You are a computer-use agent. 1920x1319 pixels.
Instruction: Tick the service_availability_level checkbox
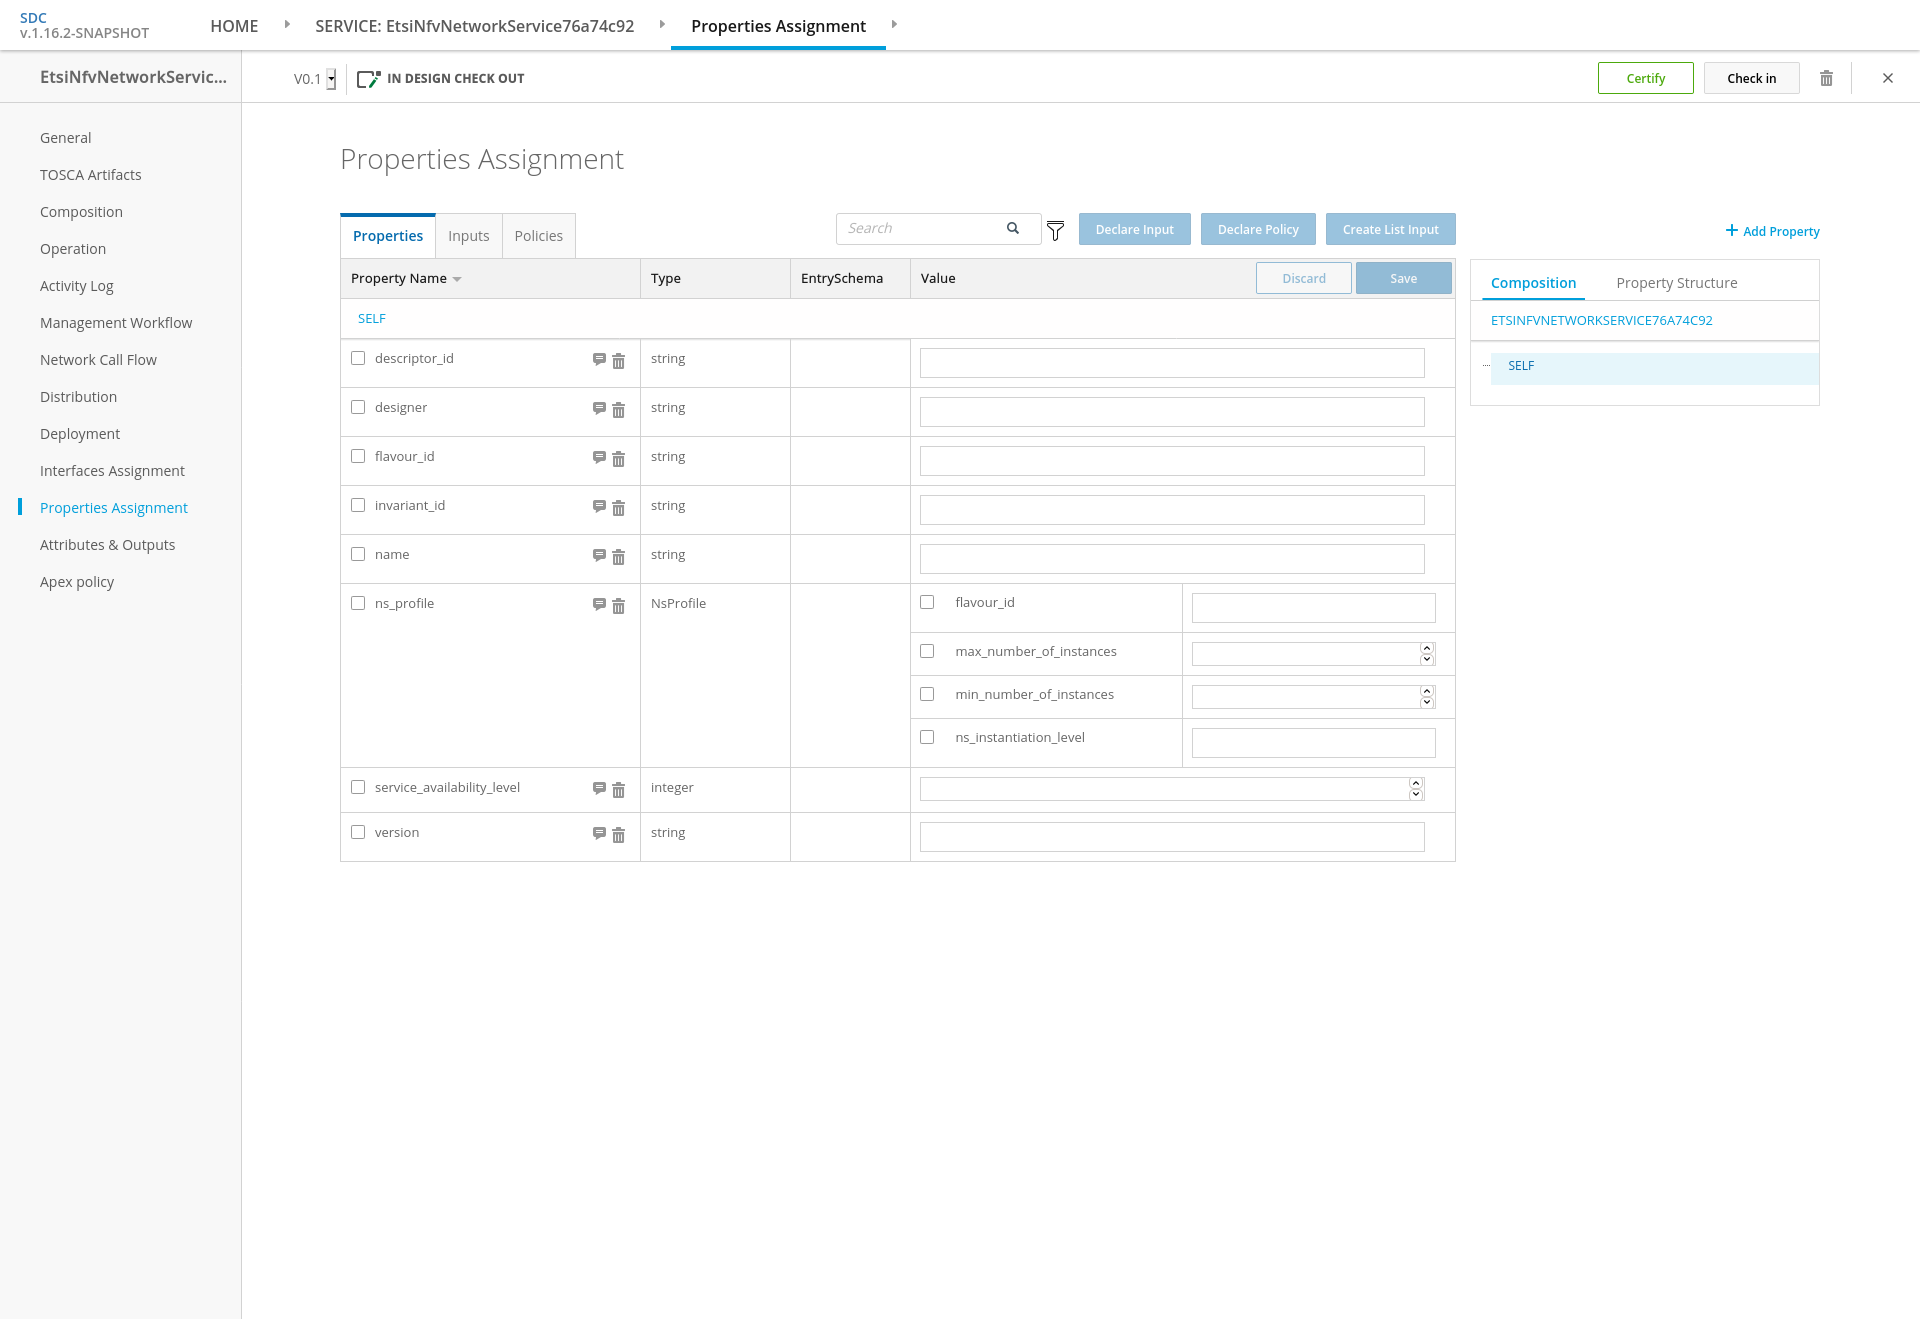[x=358, y=787]
